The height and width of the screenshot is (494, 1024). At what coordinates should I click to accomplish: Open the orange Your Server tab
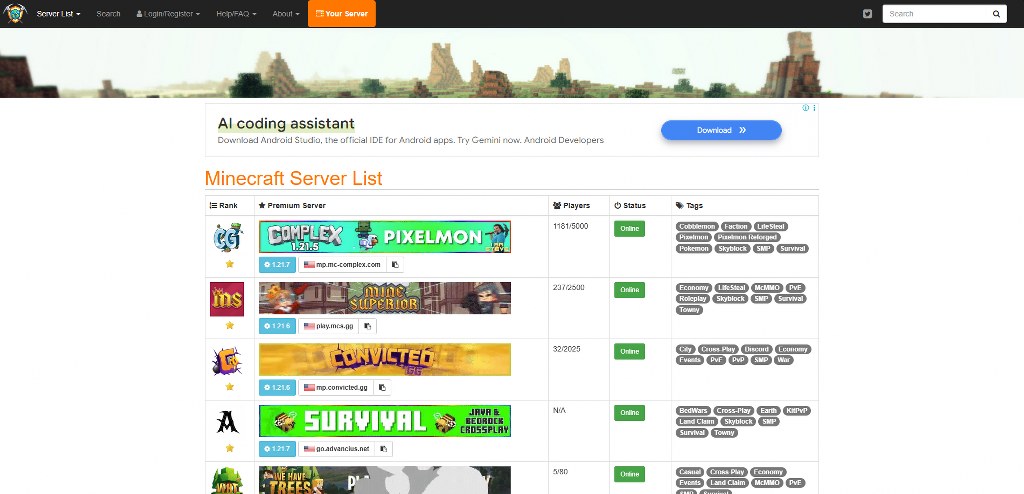coord(341,14)
